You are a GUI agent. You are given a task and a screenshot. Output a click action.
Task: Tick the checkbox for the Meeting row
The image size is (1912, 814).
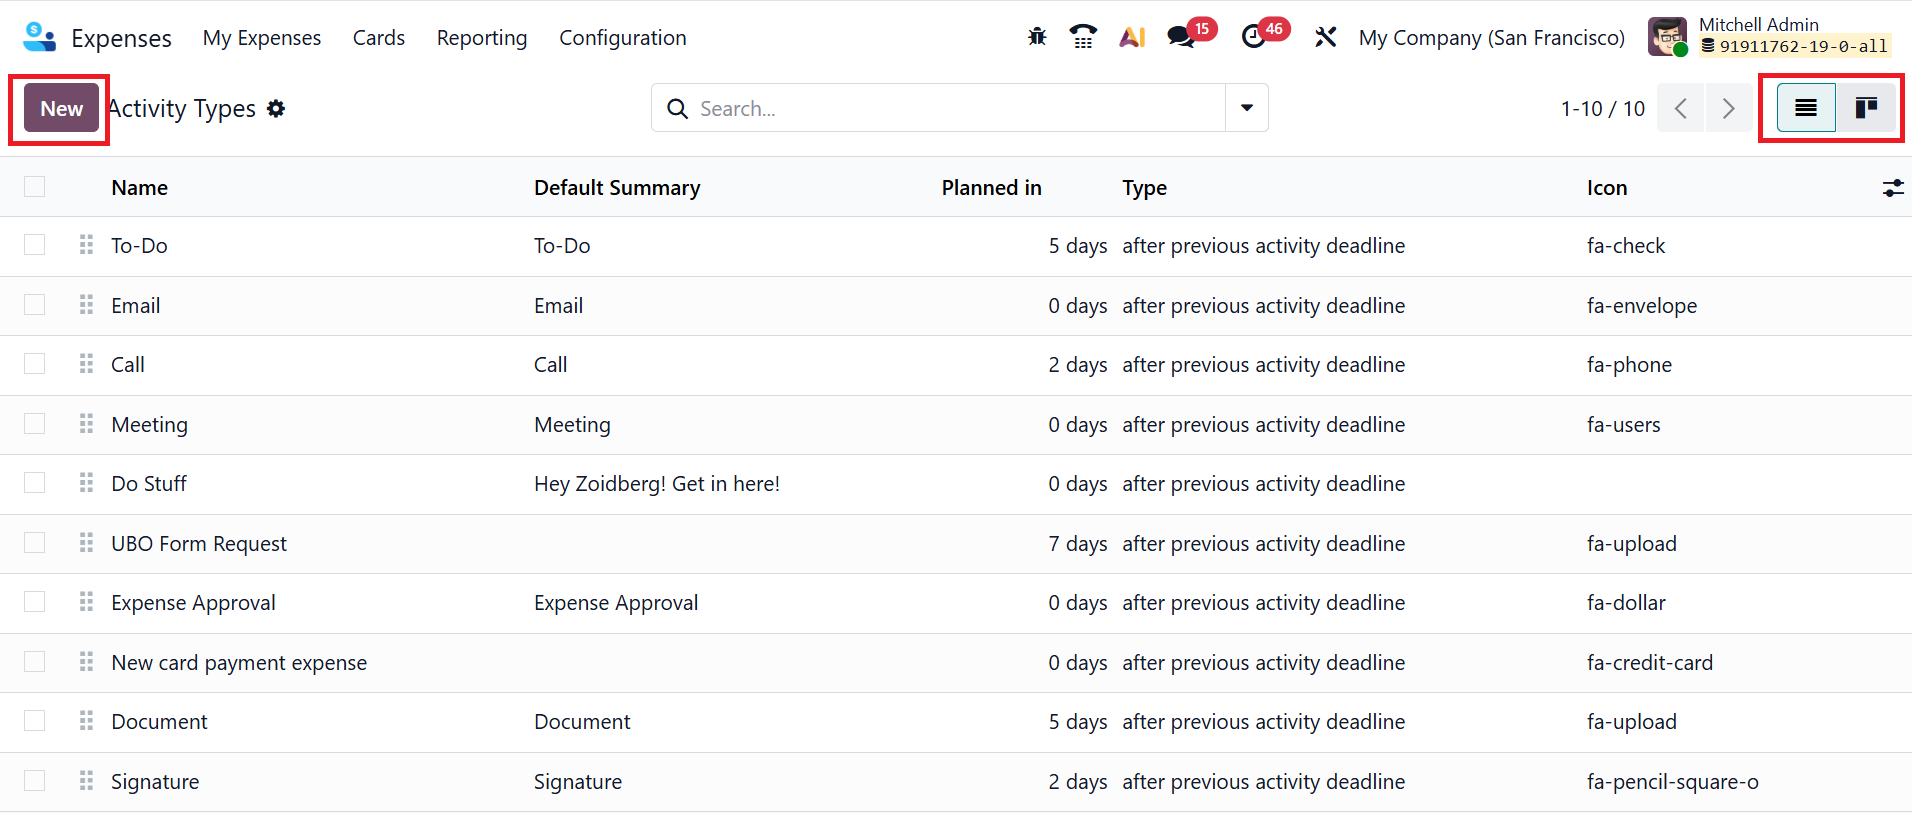pos(35,424)
